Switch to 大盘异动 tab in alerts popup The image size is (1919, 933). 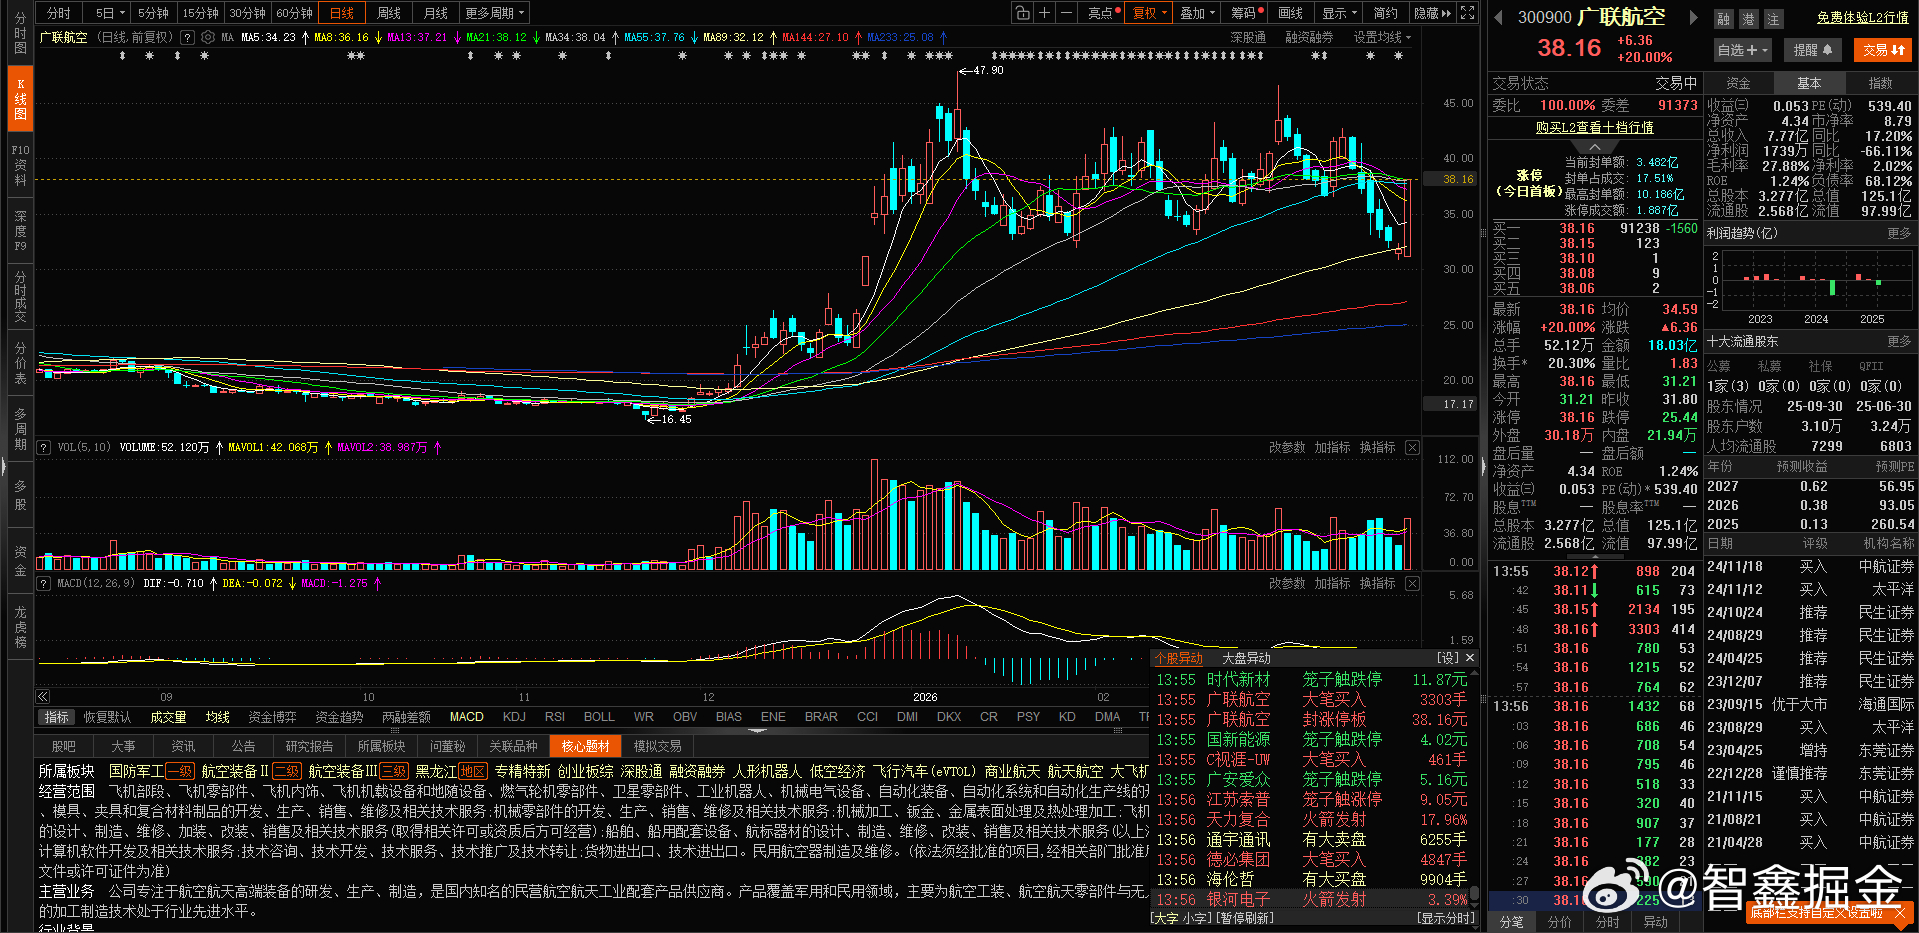(1246, 658)
